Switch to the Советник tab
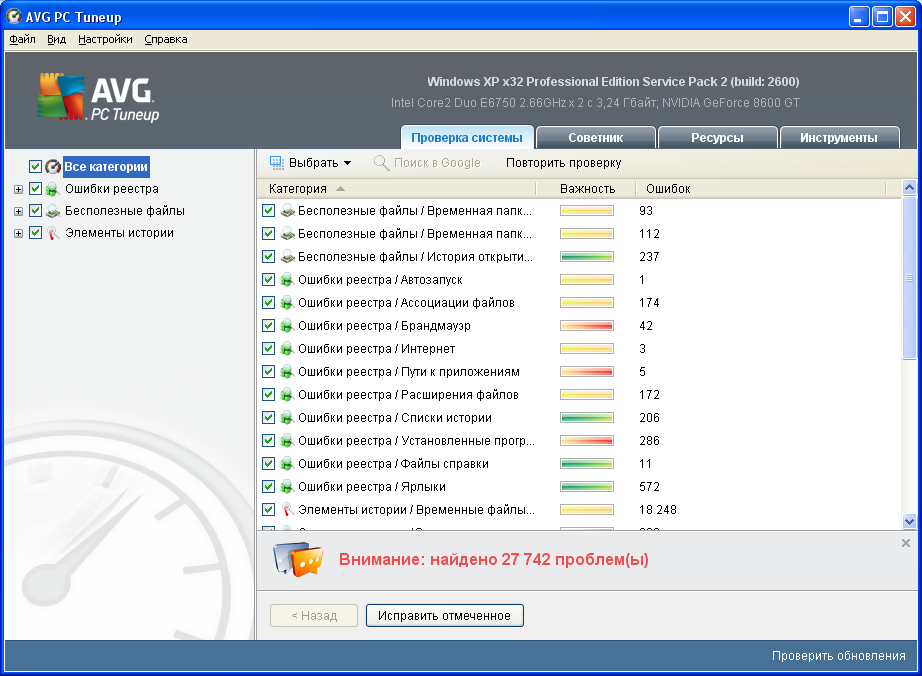This screenshot has height=676, width=922. [x=596, y=138]
